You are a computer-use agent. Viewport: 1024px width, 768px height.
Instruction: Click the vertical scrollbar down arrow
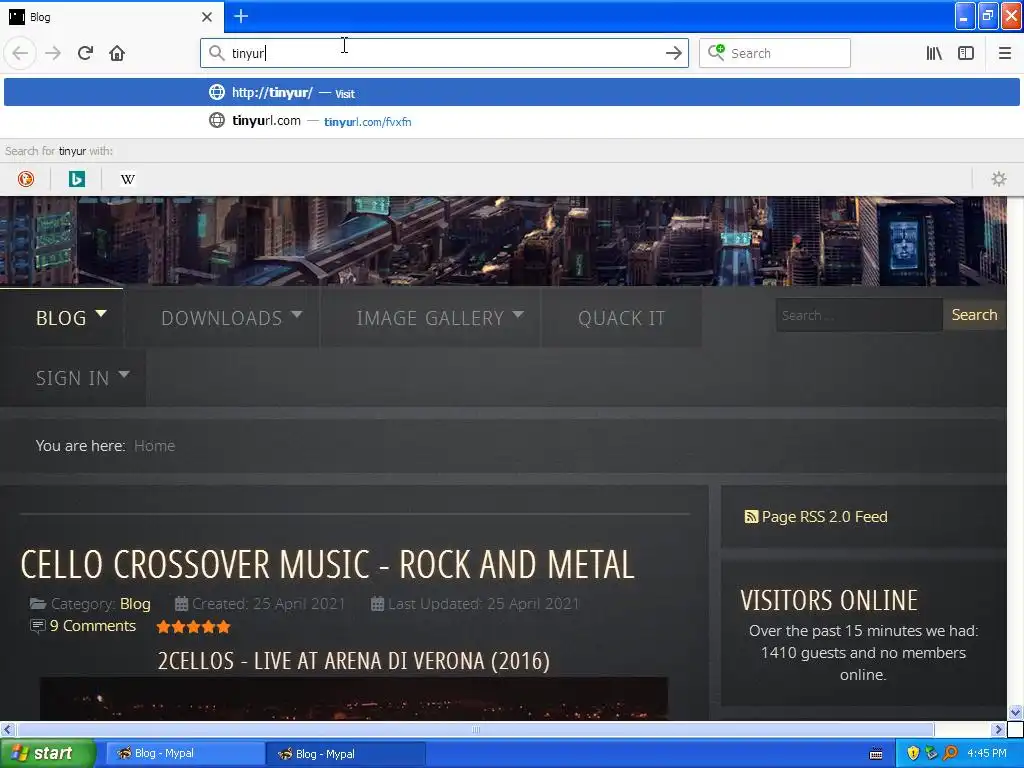point(1015,712)
